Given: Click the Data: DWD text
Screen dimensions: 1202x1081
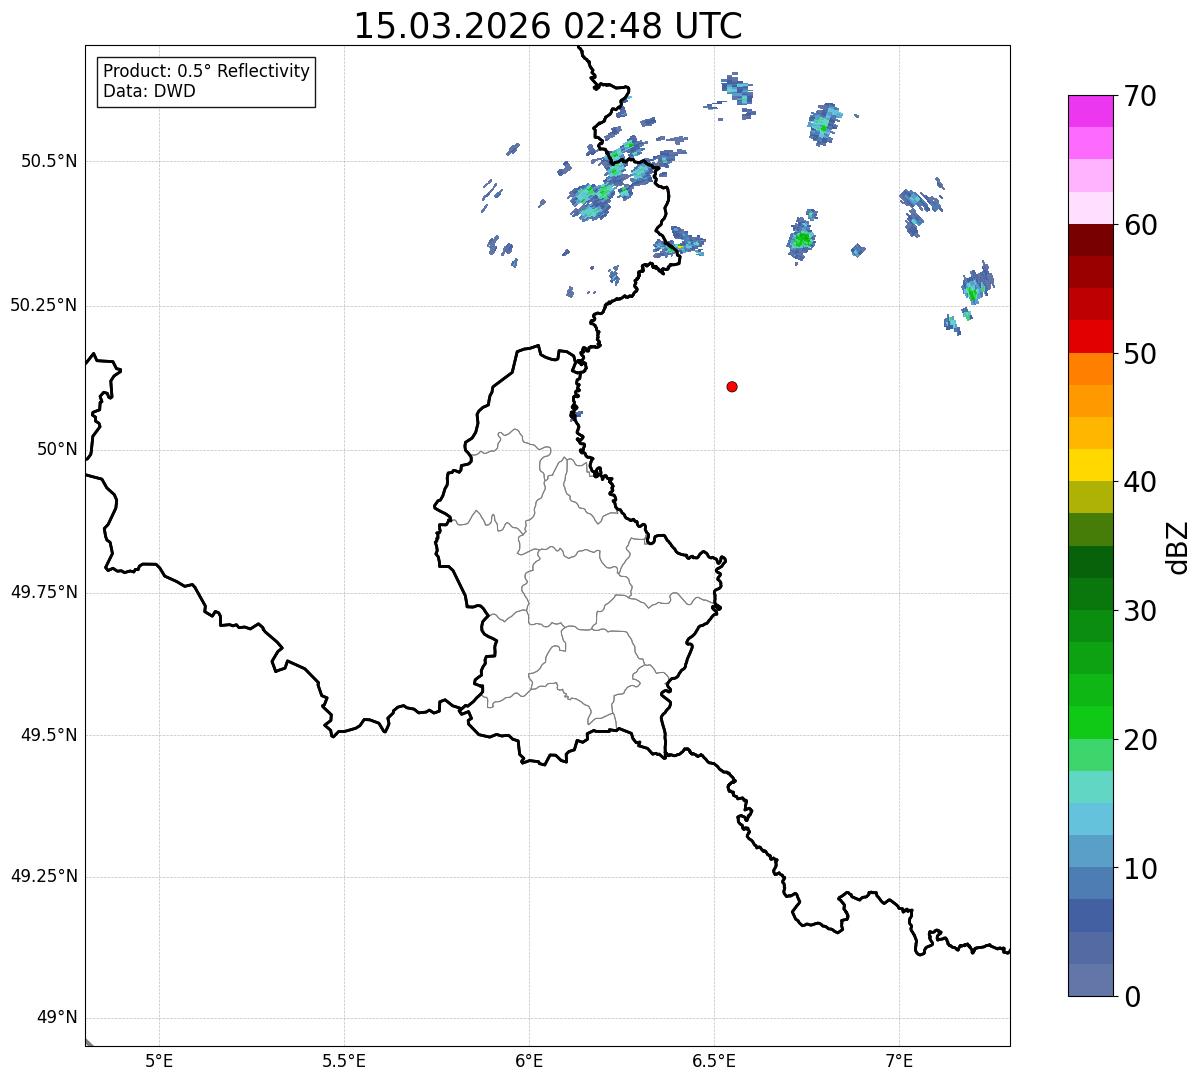Looking at the screenshot, I should pyautogui.click(x=149, y=91).
